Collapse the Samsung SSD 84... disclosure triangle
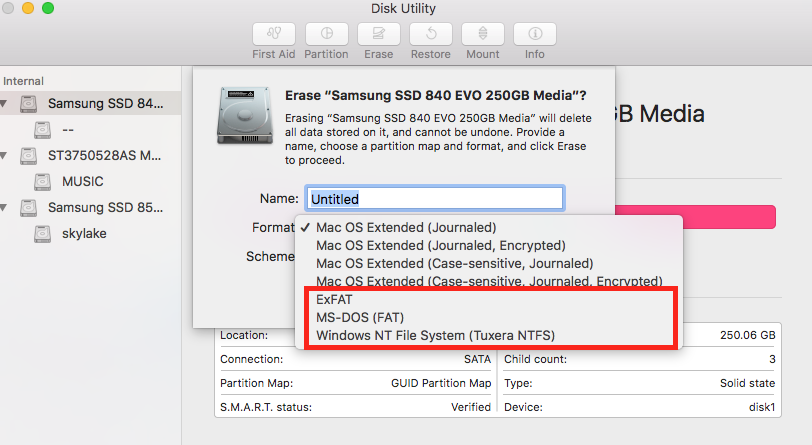812x445 pixels. pyautogui.click(x=4, y=104)
